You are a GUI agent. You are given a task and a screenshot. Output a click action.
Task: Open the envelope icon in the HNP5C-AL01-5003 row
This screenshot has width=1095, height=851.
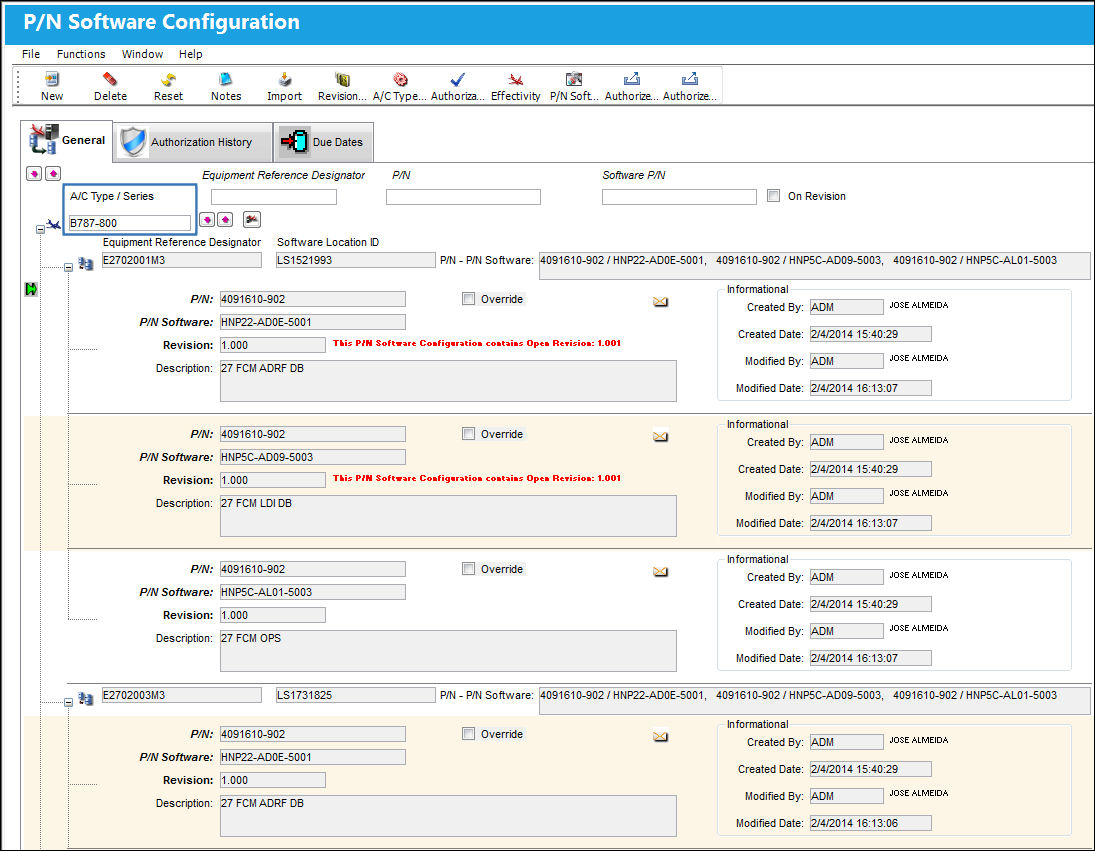(660, 571)
